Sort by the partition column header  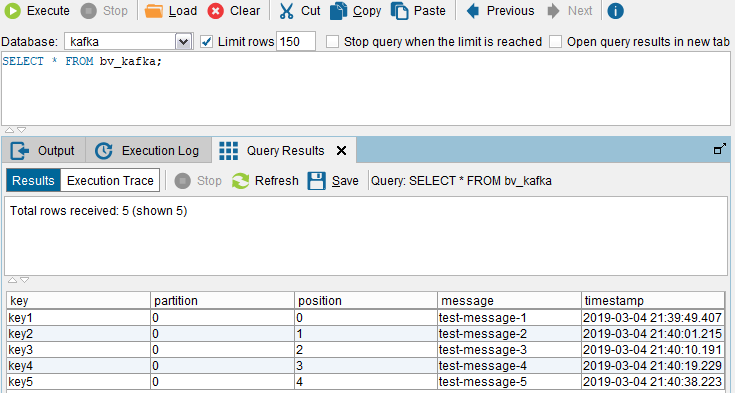pyautogui.click(x=222, y=301)
